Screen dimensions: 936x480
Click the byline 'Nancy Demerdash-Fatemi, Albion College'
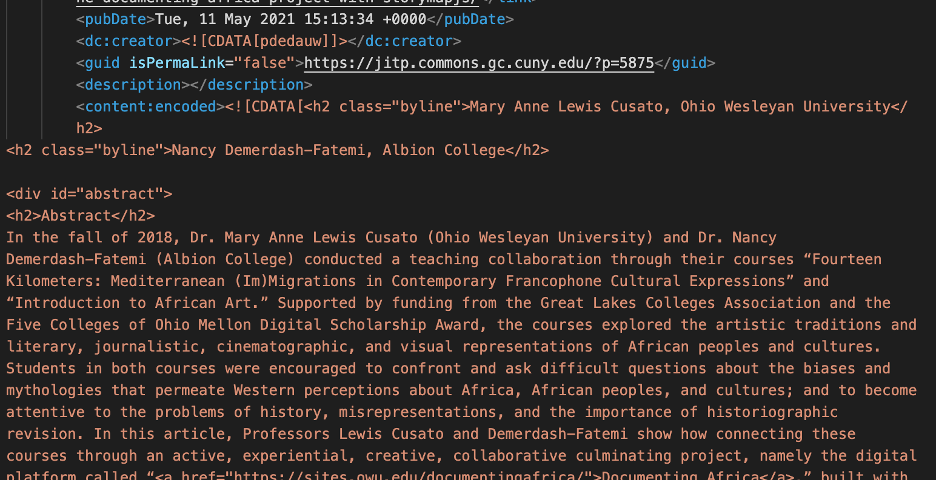coord(338,150)
